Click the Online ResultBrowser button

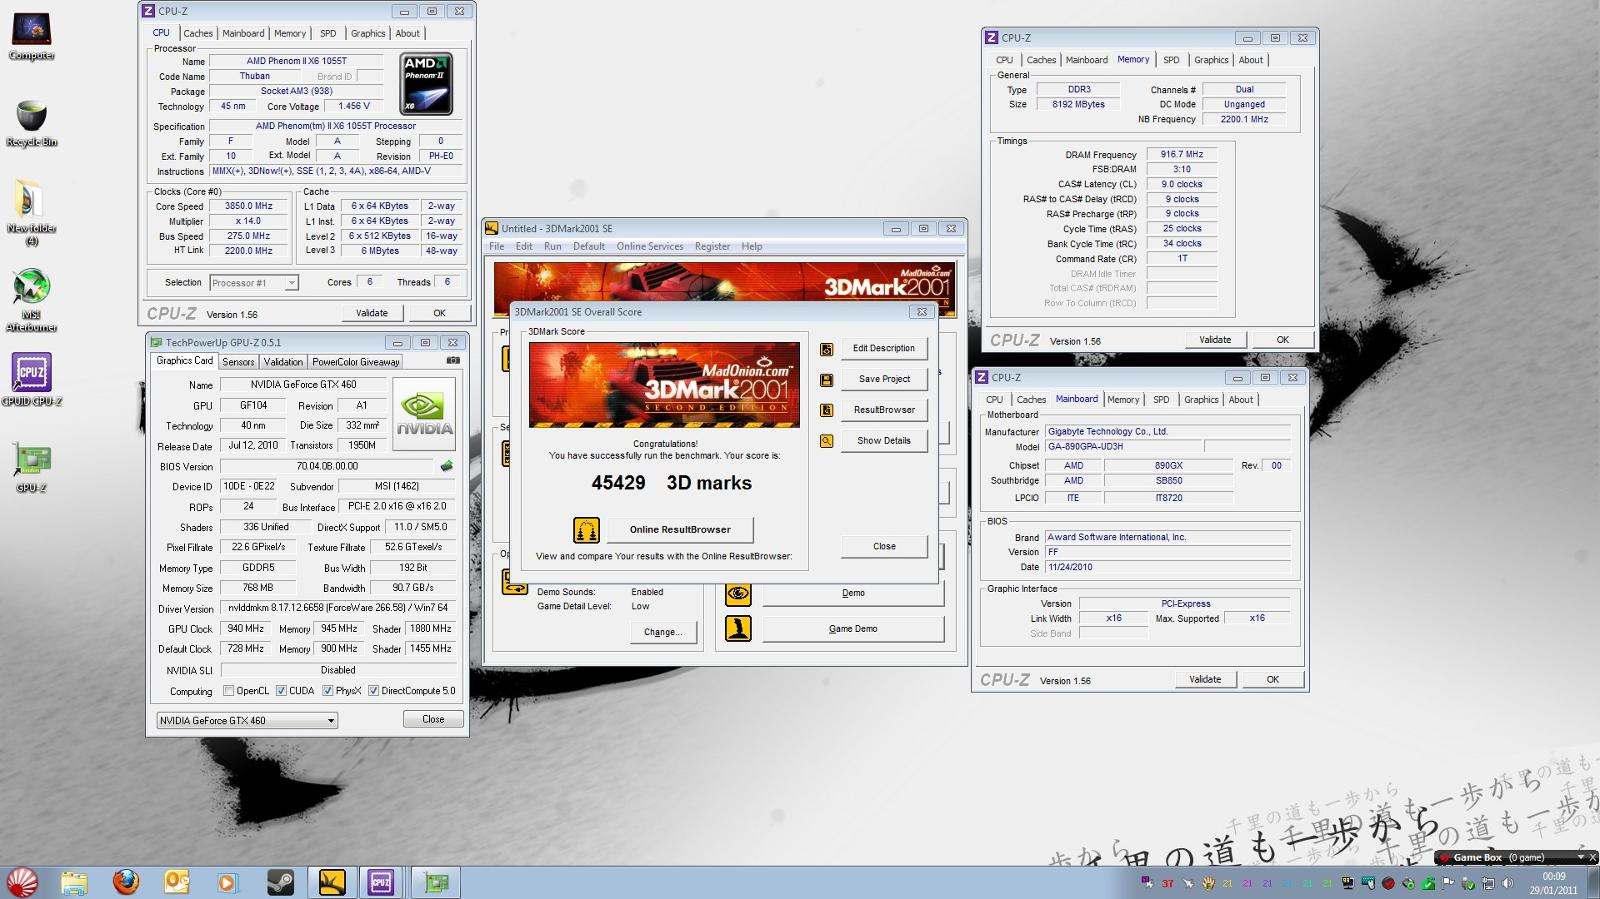coord(680,530)
